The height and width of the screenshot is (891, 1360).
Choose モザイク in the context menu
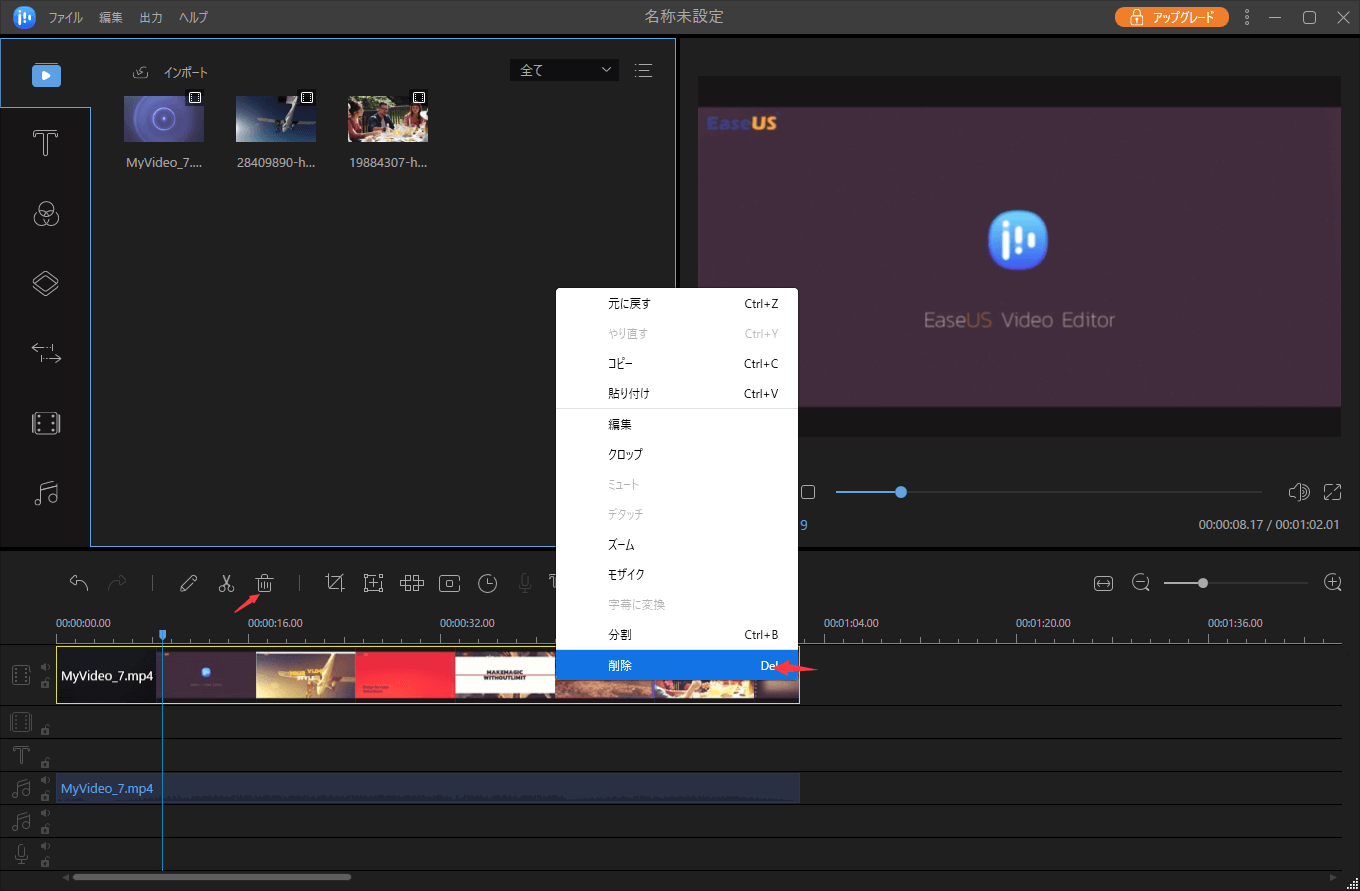(x=677, y=575)
